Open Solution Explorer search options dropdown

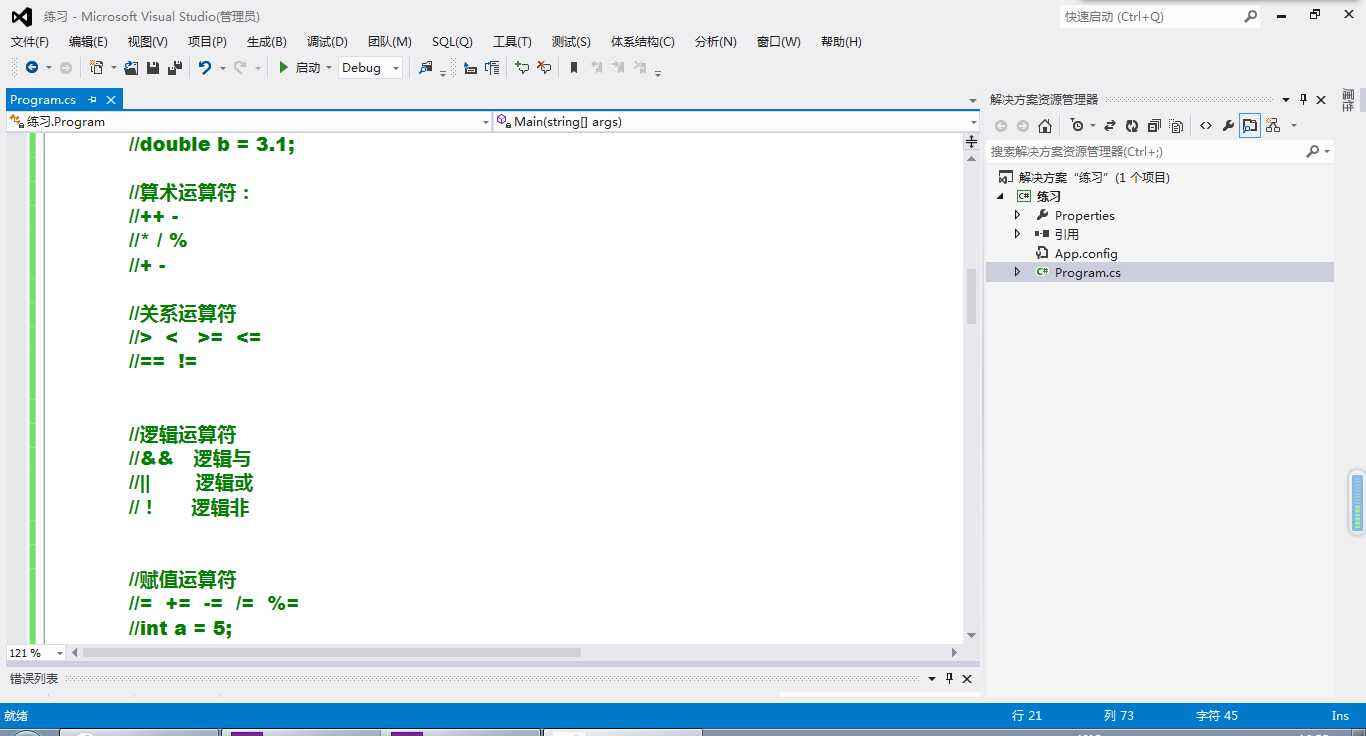tap(1327, 152)
